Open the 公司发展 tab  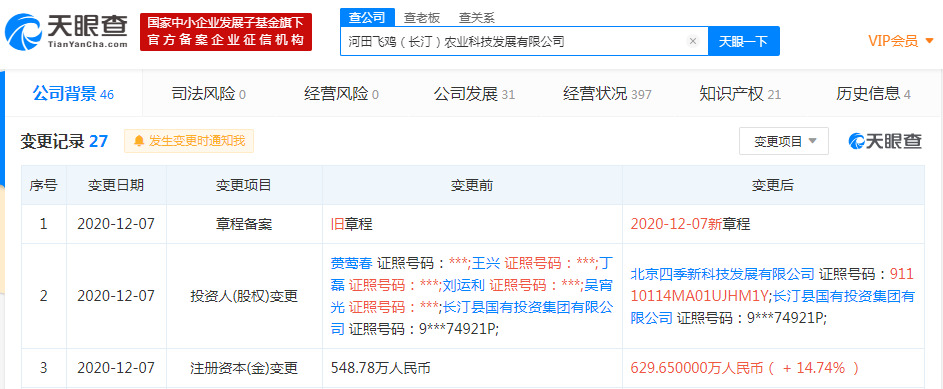point(474,94)
